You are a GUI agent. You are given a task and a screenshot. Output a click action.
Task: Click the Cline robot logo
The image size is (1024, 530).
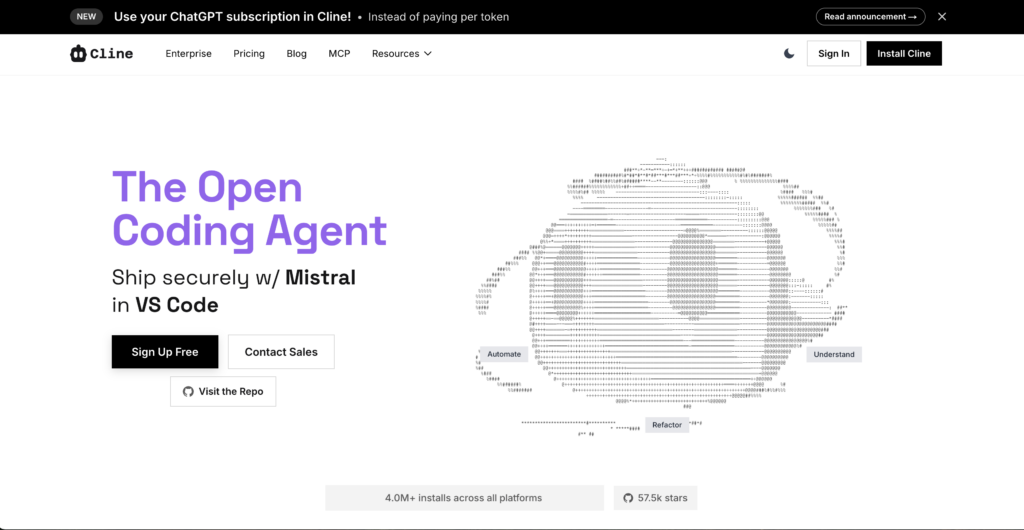click(x=79, y=54)
